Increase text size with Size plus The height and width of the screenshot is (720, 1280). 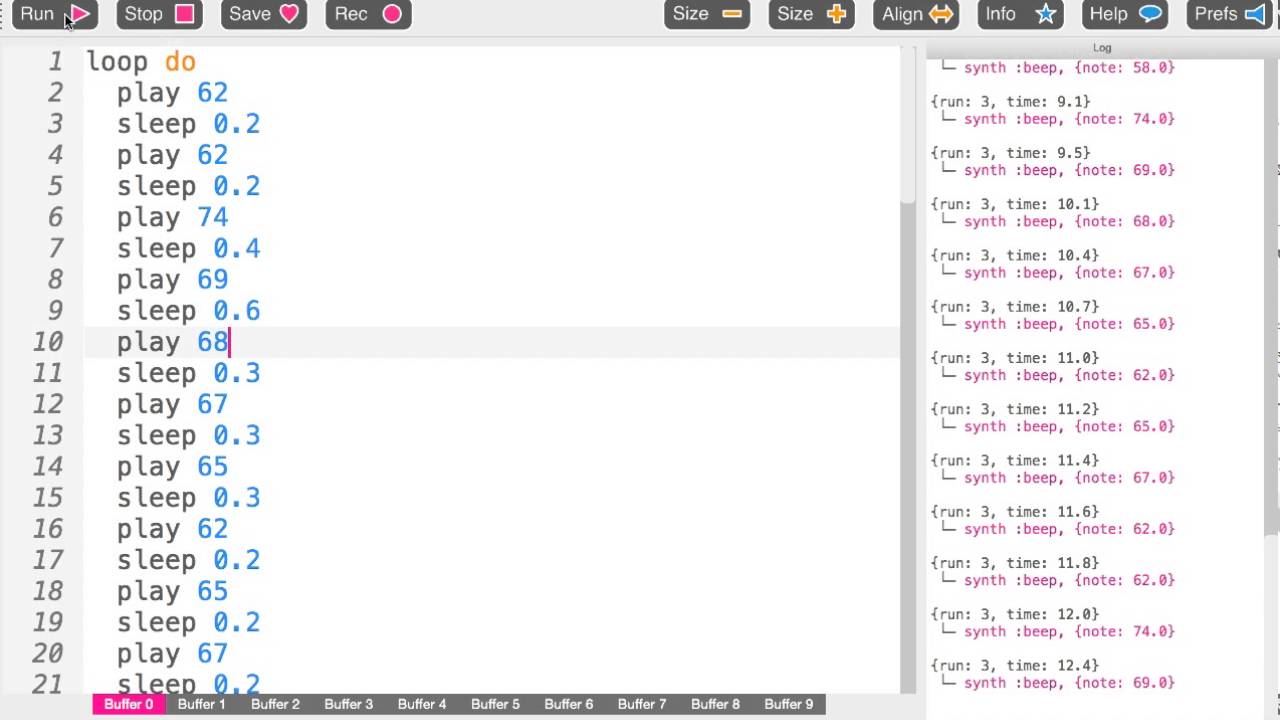[x=811, y=14]
